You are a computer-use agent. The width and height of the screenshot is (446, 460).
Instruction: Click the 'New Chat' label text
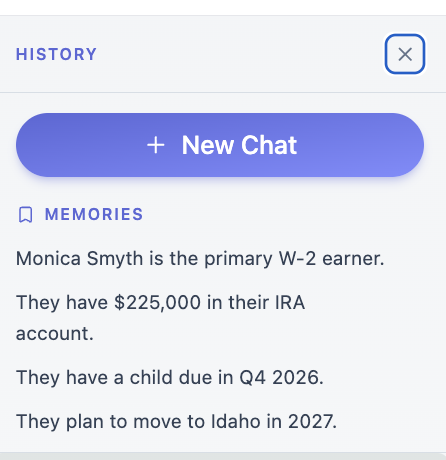239,145
